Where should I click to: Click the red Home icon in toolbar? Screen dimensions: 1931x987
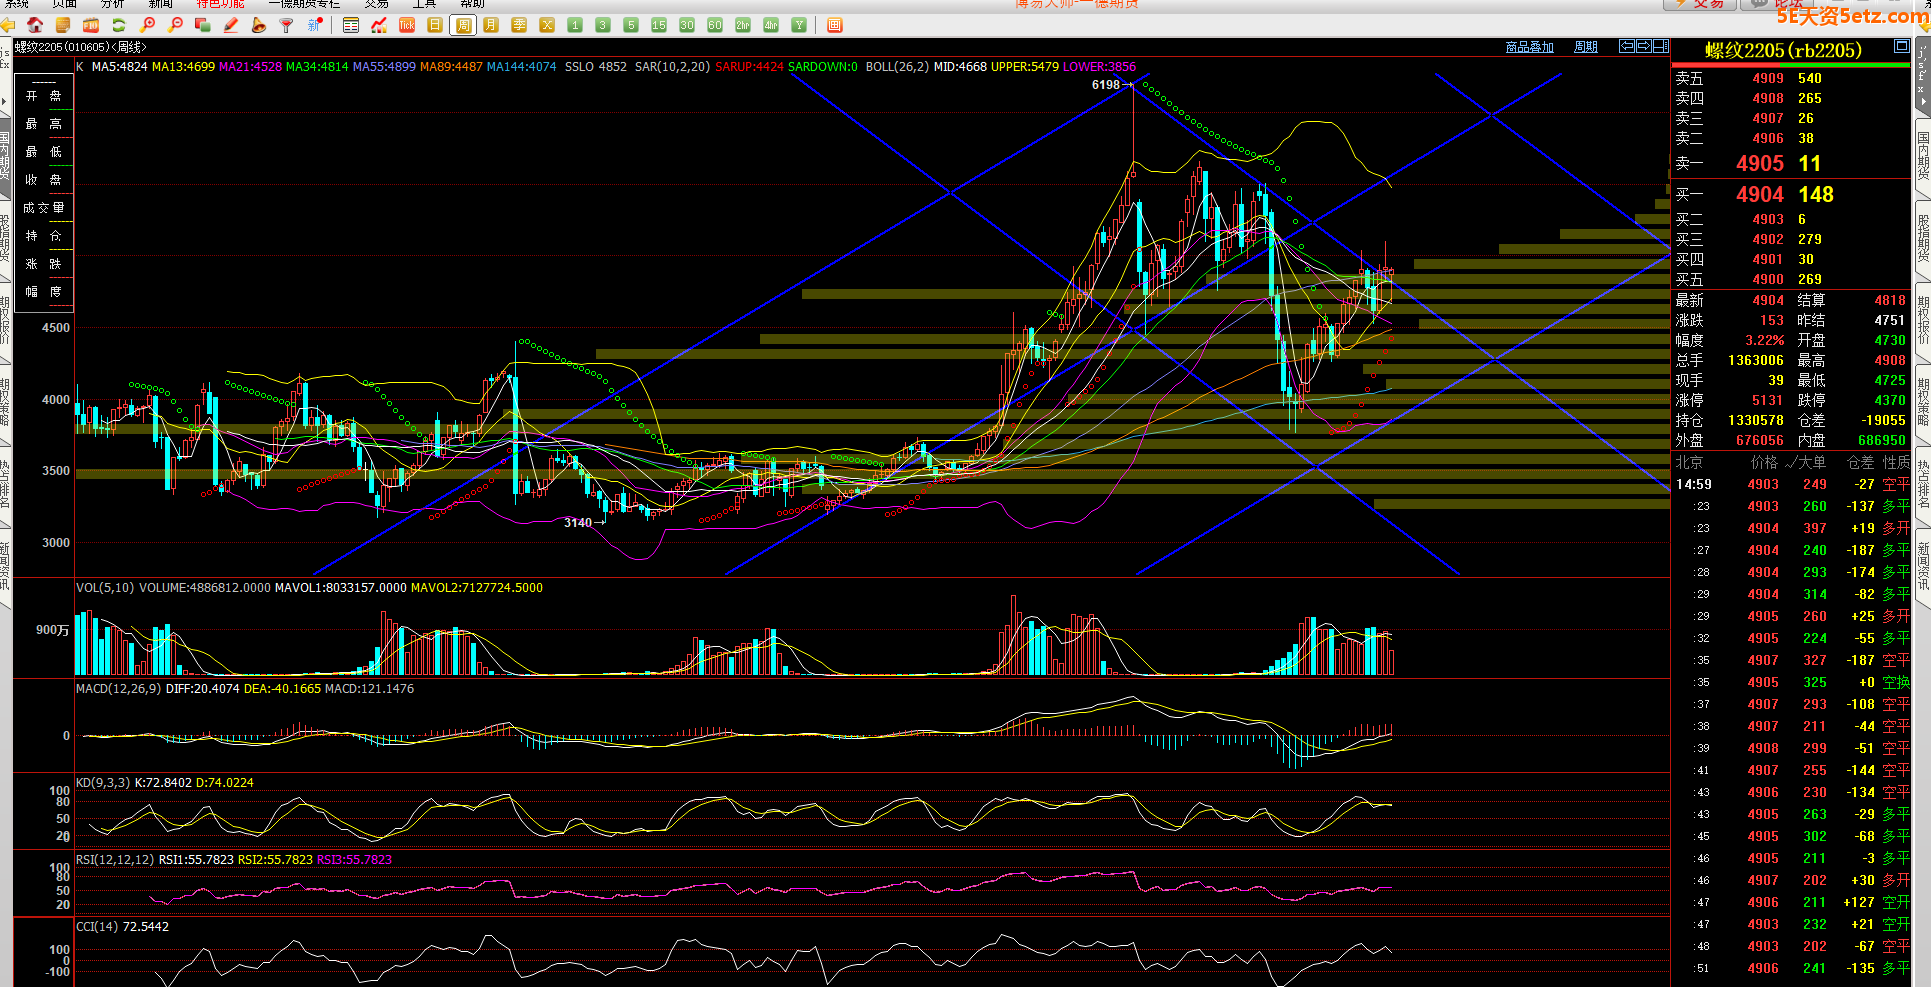35,25
